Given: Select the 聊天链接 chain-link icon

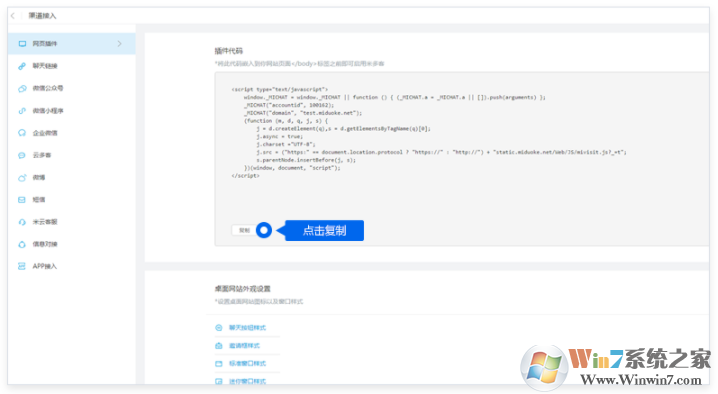Looking at the screenshot, I should click(x=22, y=66).
